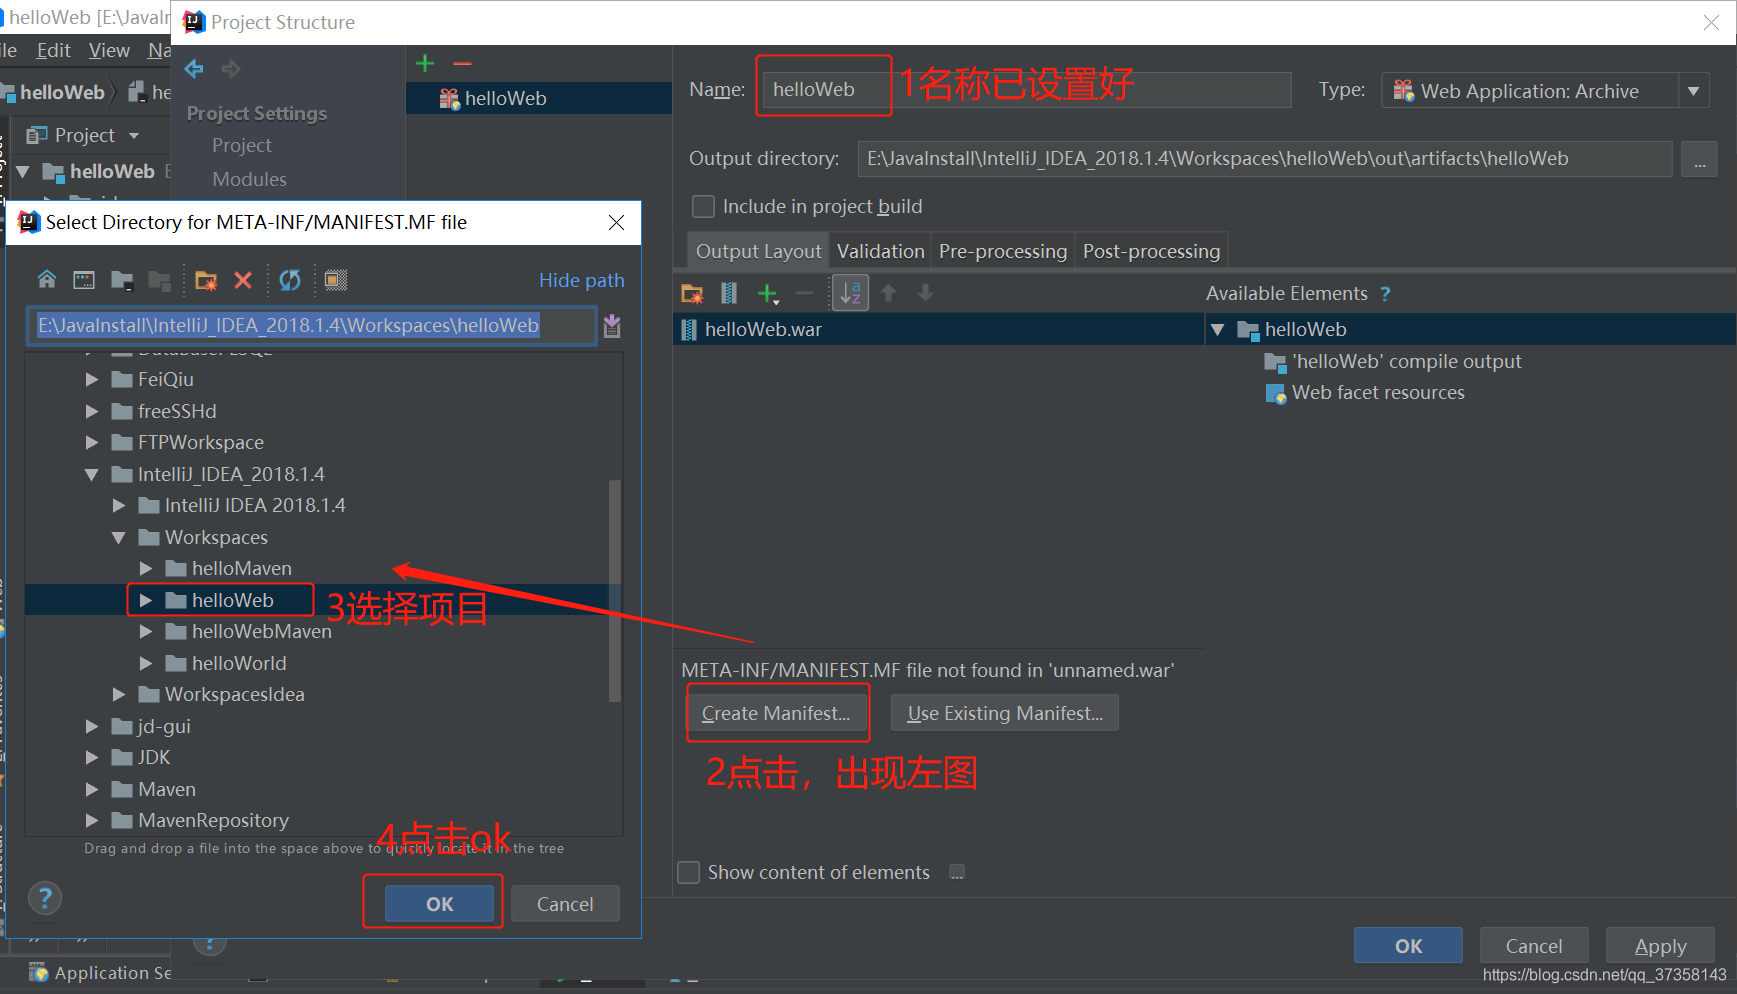
Task: Toggle show hidden files icon
Action: [336, 280]
